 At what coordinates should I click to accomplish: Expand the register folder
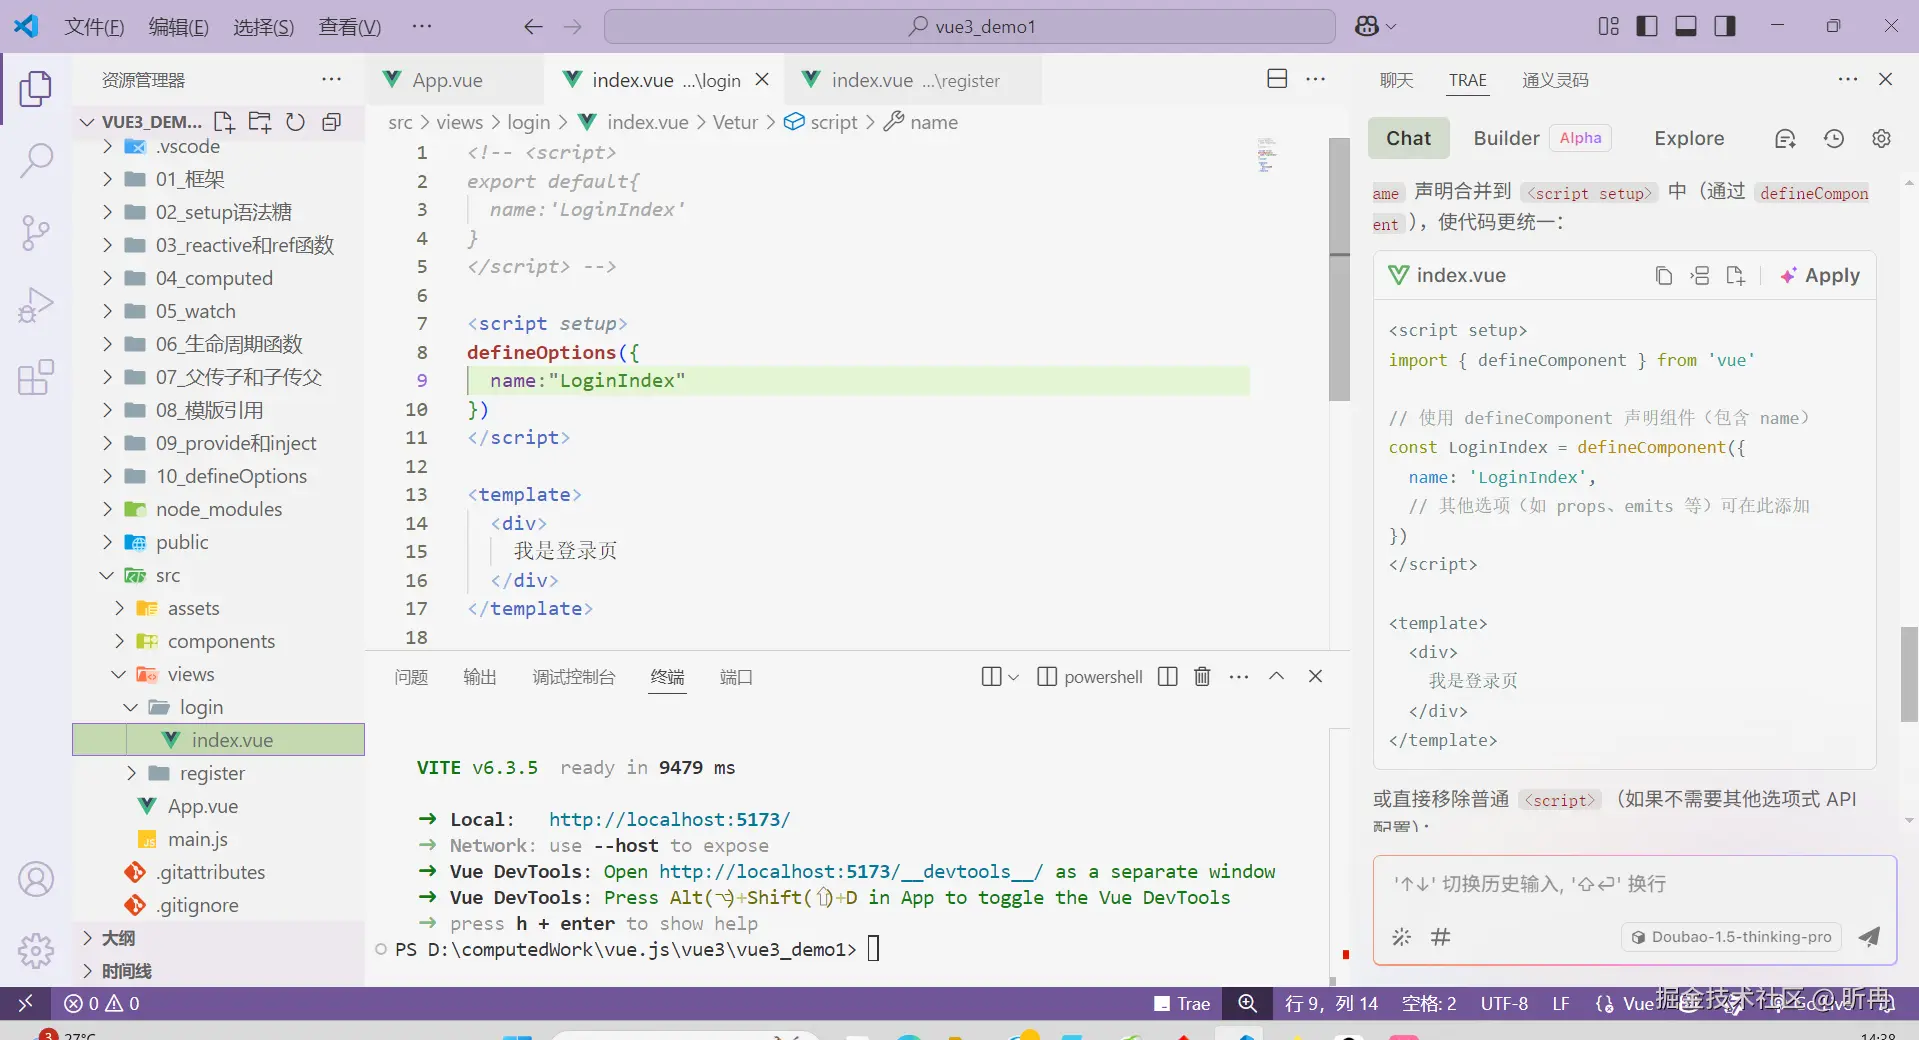pyautogui.click(x=131, y=774)
